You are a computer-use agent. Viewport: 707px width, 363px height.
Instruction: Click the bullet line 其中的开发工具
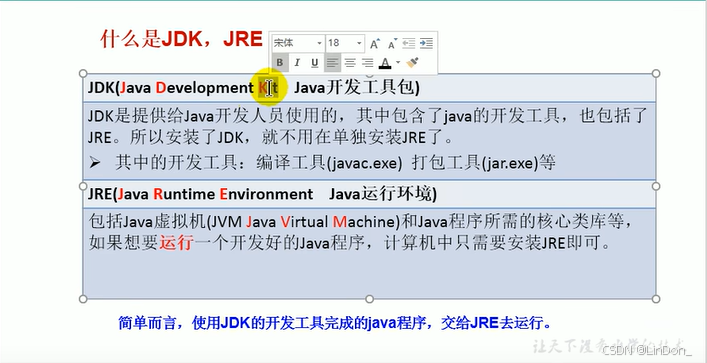click(x=321, y=163)
